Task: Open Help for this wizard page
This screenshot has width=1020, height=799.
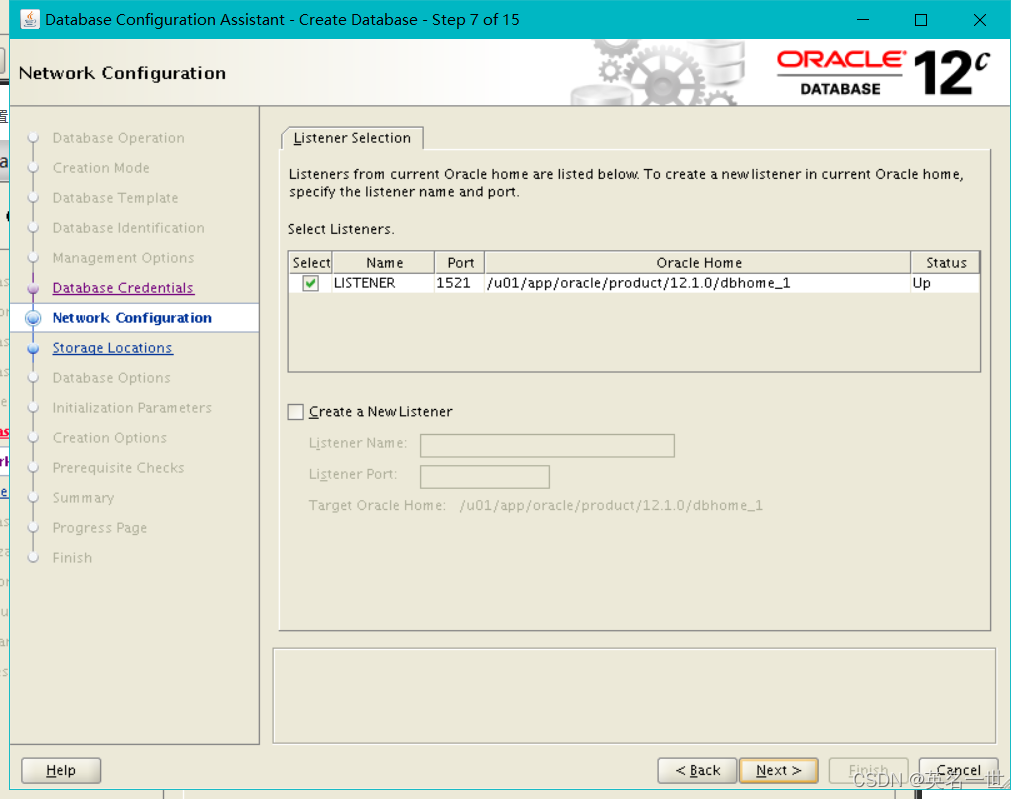Action: pos(61,770)
